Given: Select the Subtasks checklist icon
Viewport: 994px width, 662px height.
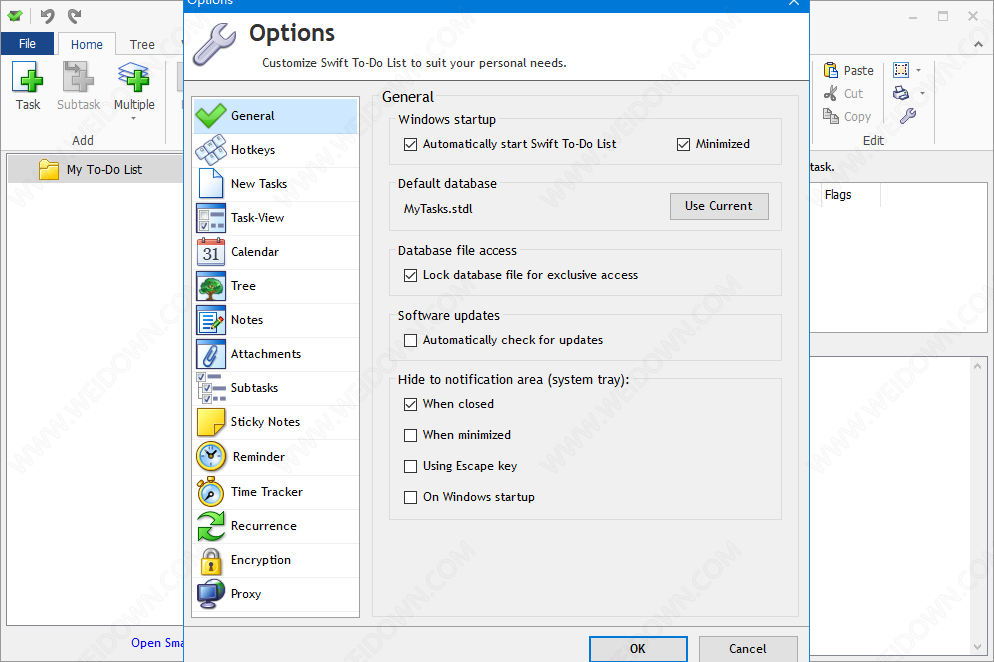Looking at the screenshot, I should (x=211, y=388).
